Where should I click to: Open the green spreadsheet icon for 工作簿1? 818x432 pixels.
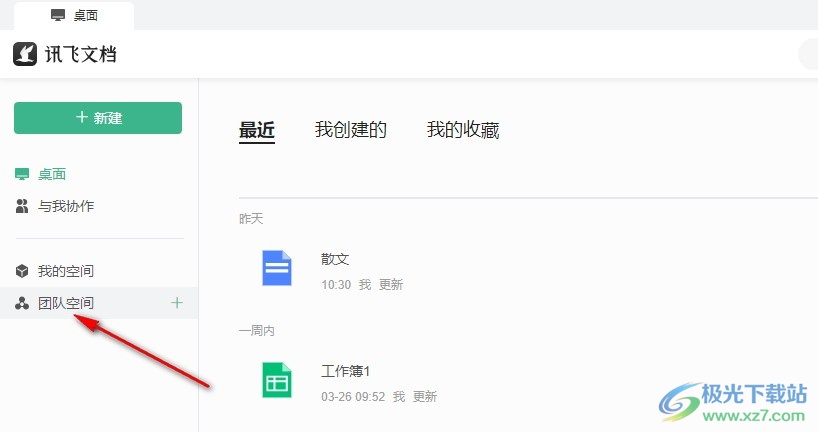[276, 380]
